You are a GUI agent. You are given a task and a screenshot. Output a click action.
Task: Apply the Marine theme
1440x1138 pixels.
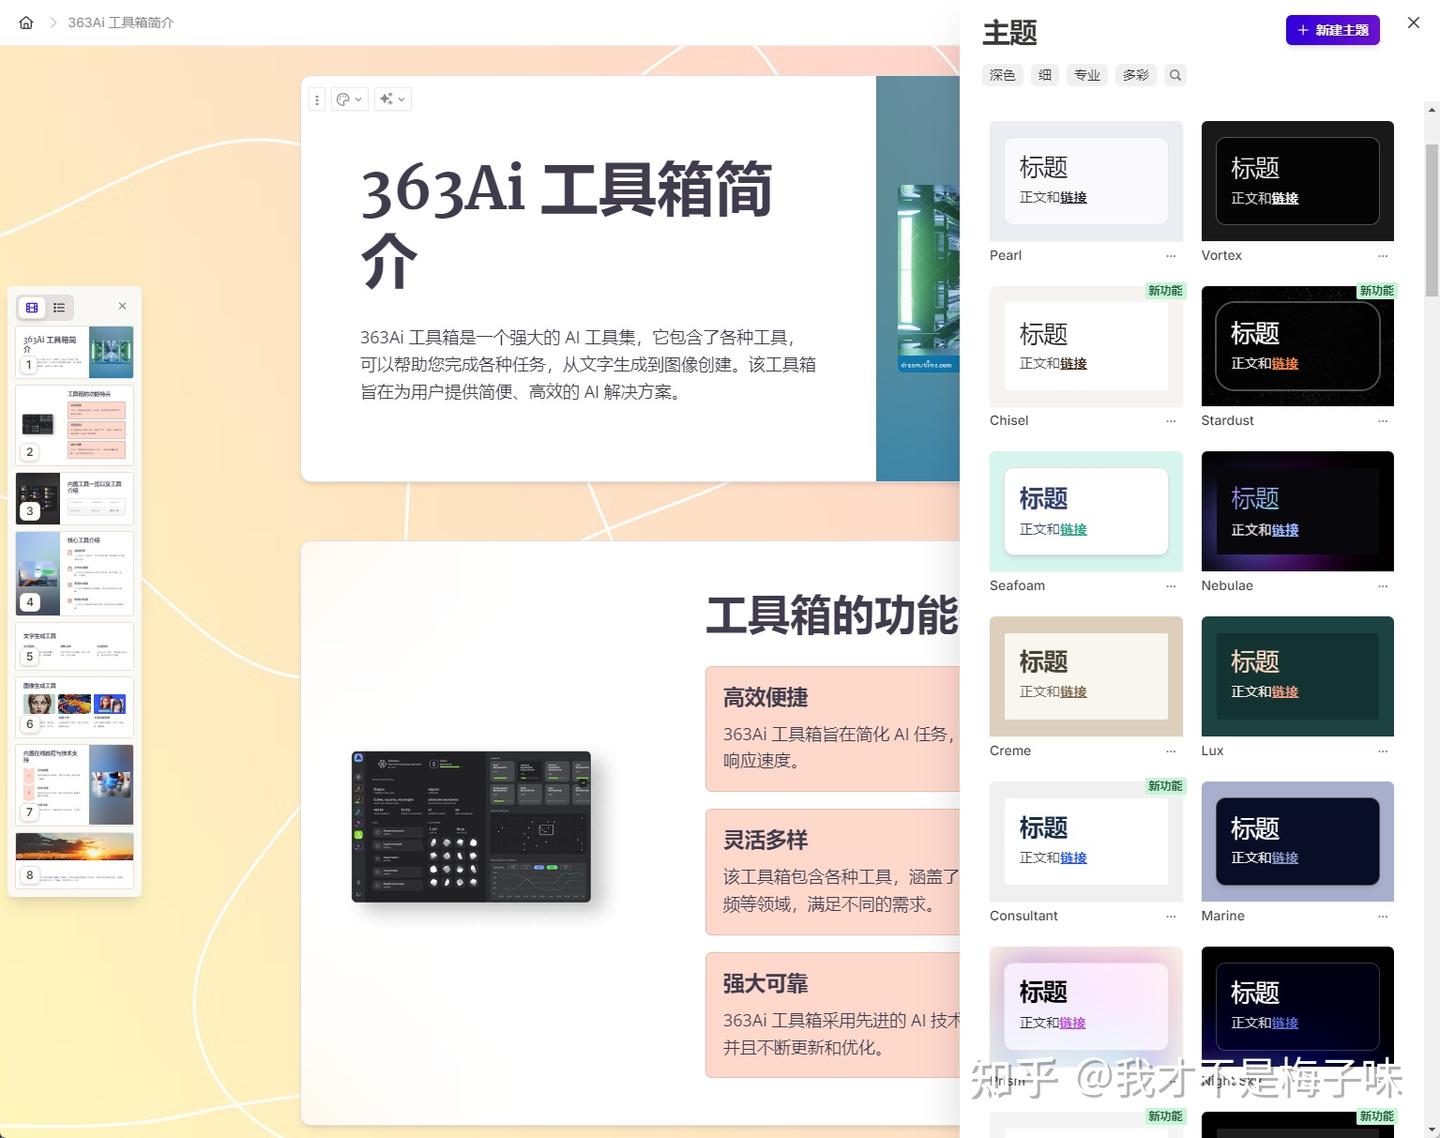[x=1297, y=841]
